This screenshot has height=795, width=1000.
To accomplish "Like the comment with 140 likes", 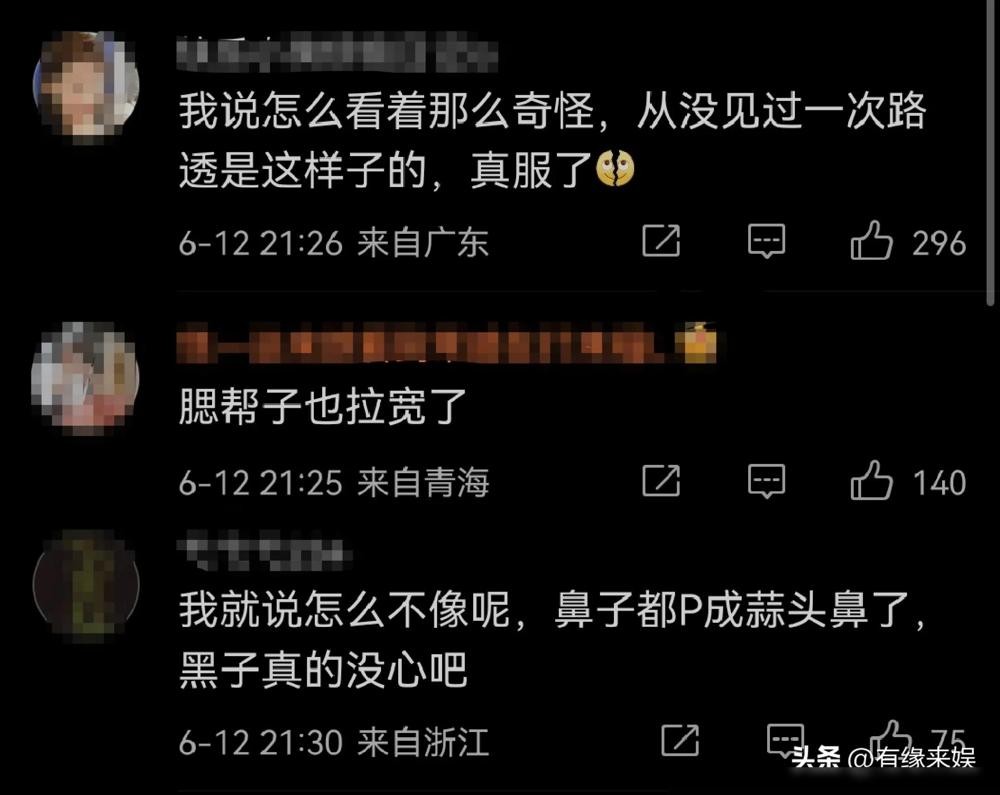I will [871, 480].
